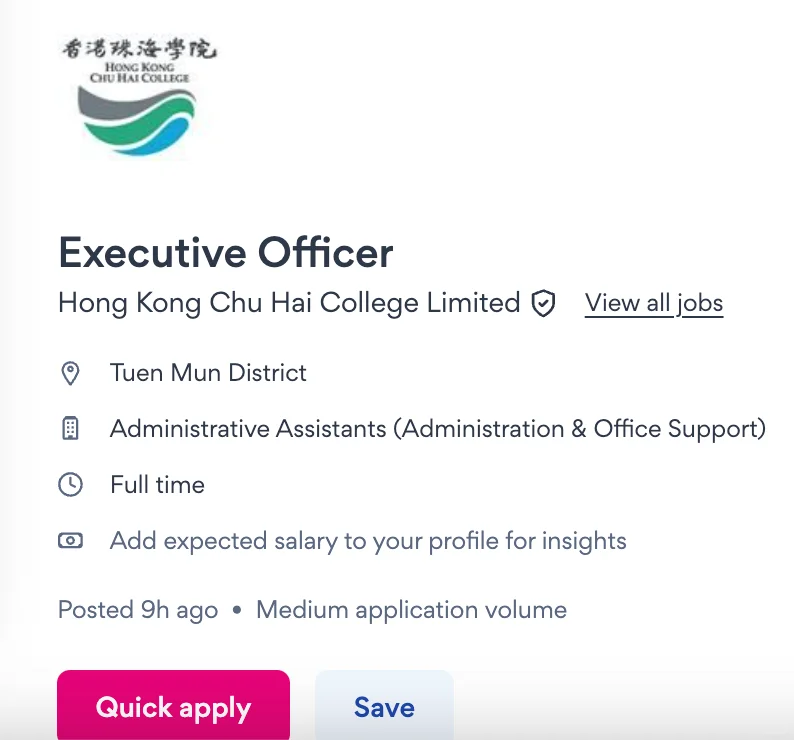Image resolution: width=794 pixels, height=740 pixels.
Task: Click the Full time work type text
Action: coord(157,485)
